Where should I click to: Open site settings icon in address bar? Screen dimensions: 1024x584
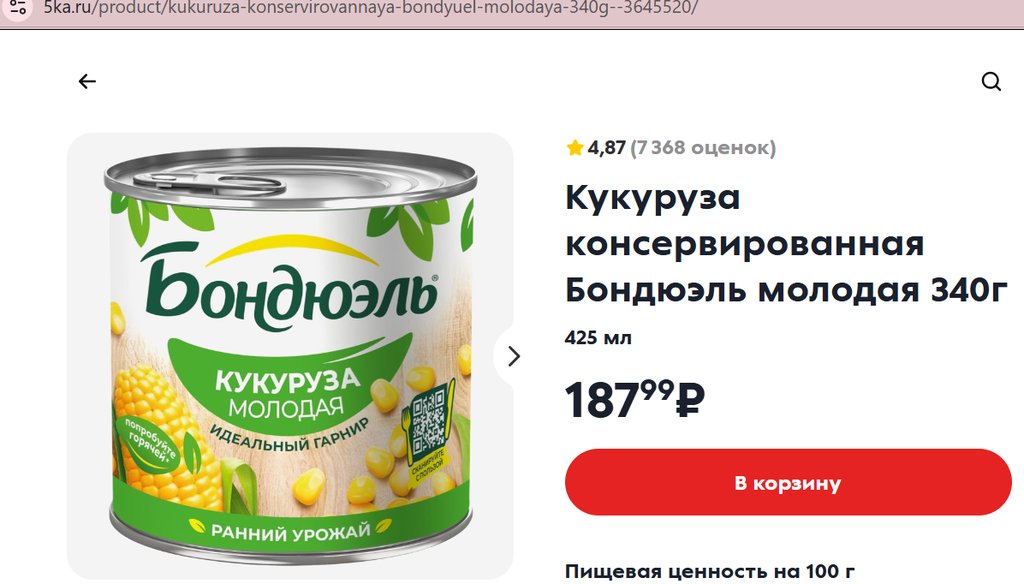[x=18, y=8]
